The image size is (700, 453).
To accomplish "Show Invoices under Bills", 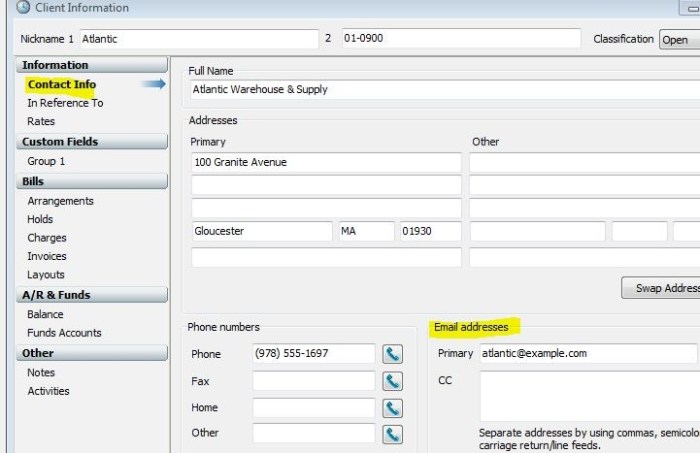I will 47,256.
